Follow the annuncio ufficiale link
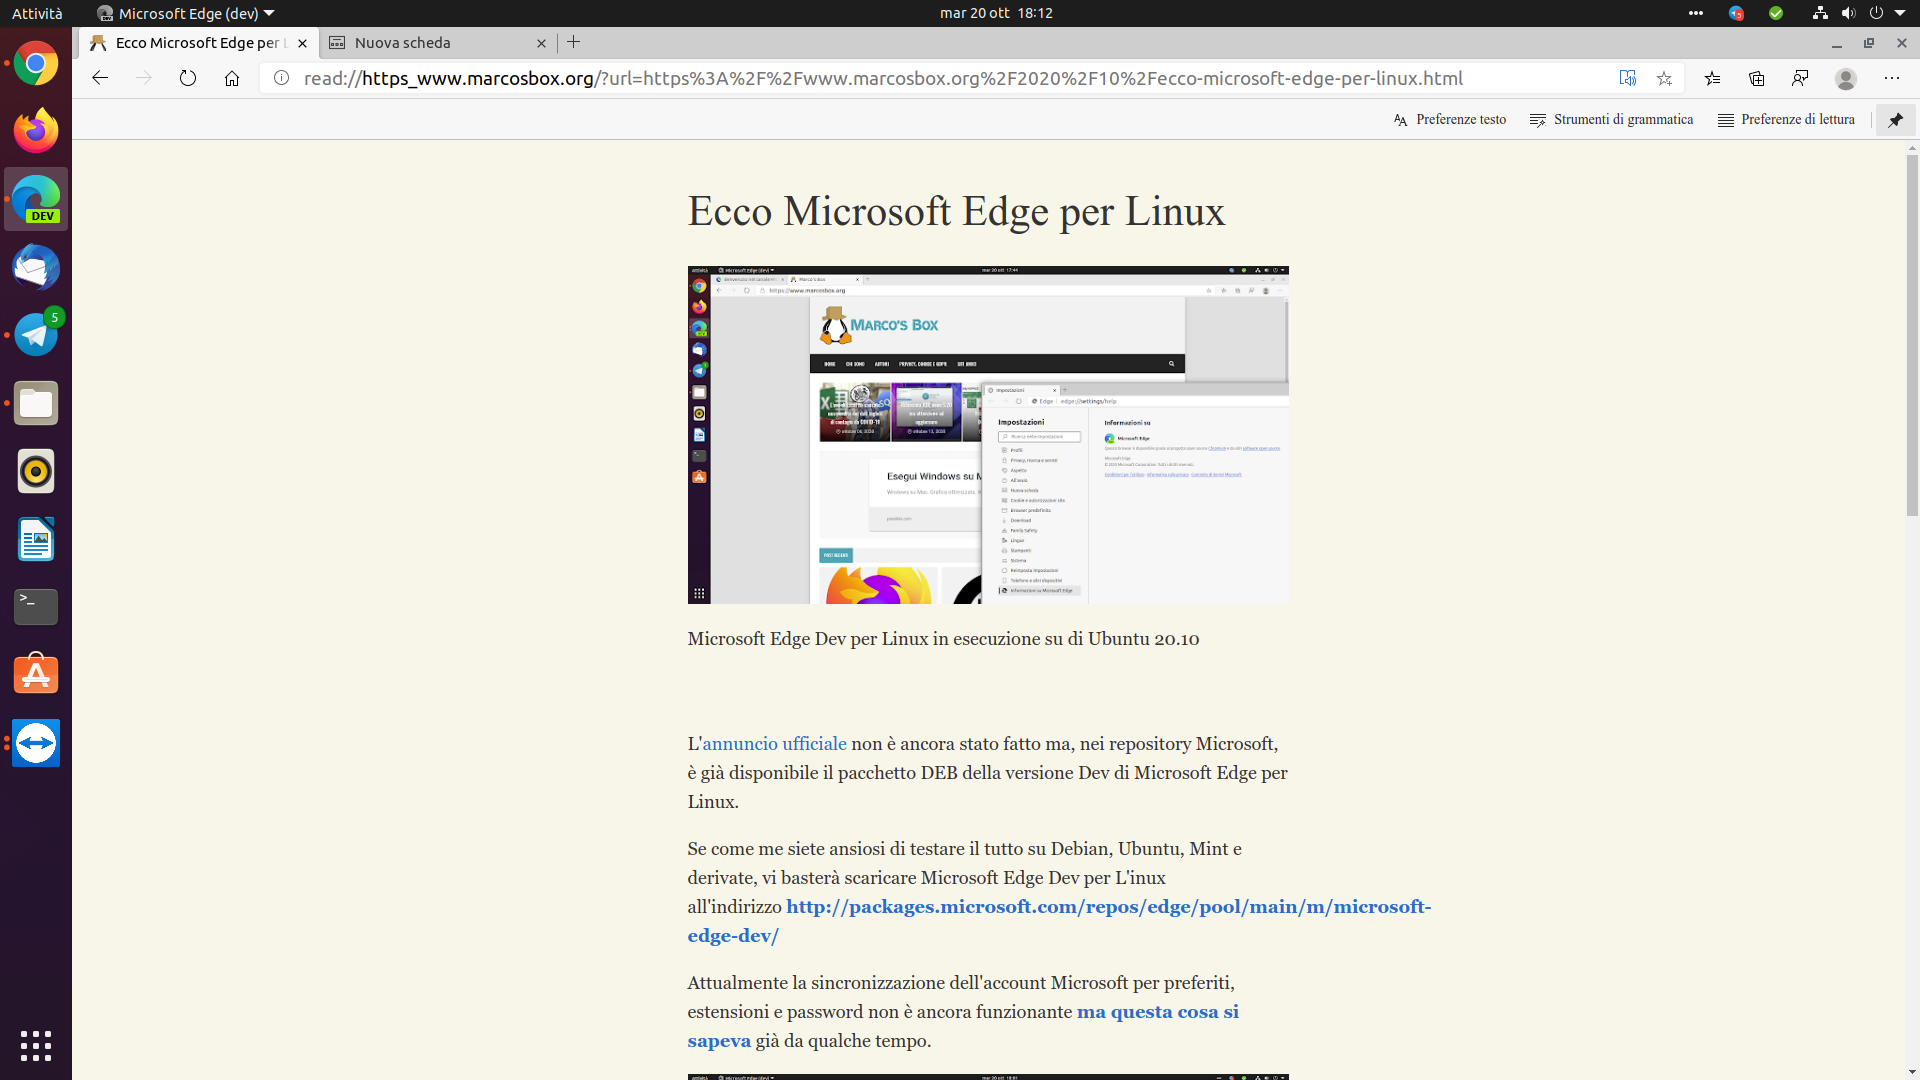The height and width of the screenshot is (1080, 1920). coord(774,744)
